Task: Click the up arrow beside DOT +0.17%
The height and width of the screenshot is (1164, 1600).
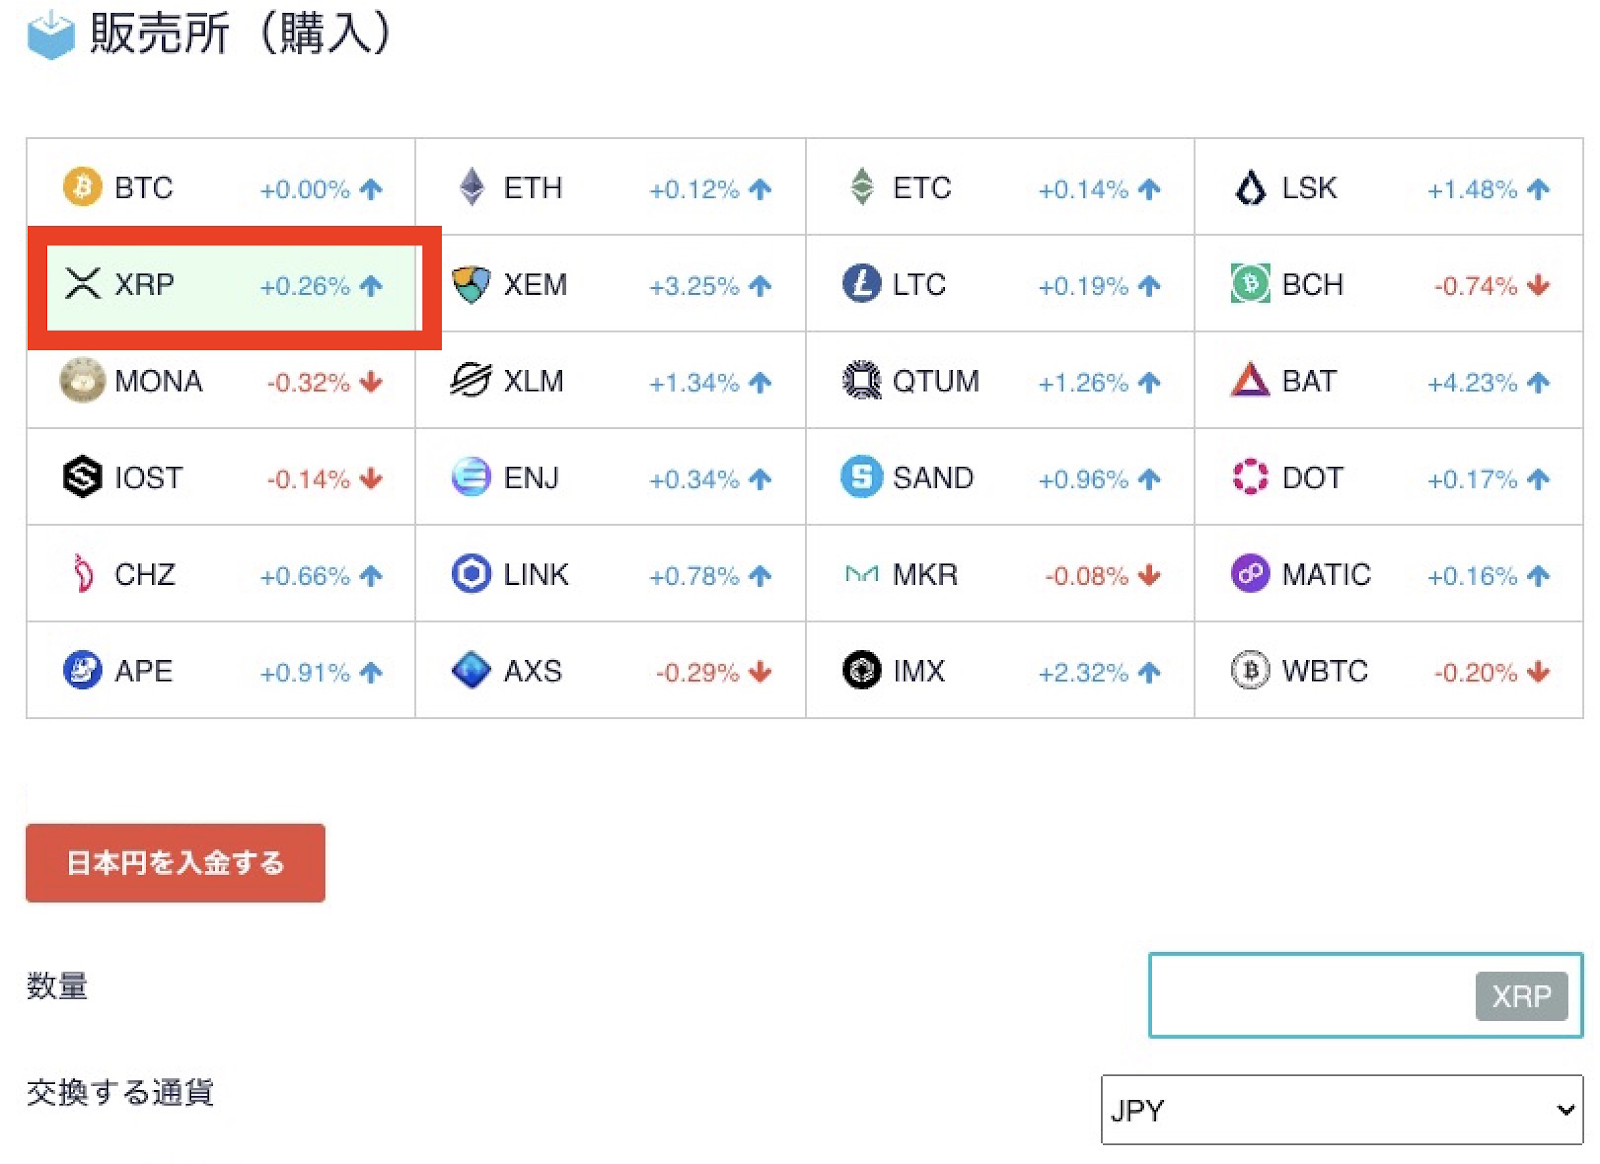Action: click(x=1538, y=479)
